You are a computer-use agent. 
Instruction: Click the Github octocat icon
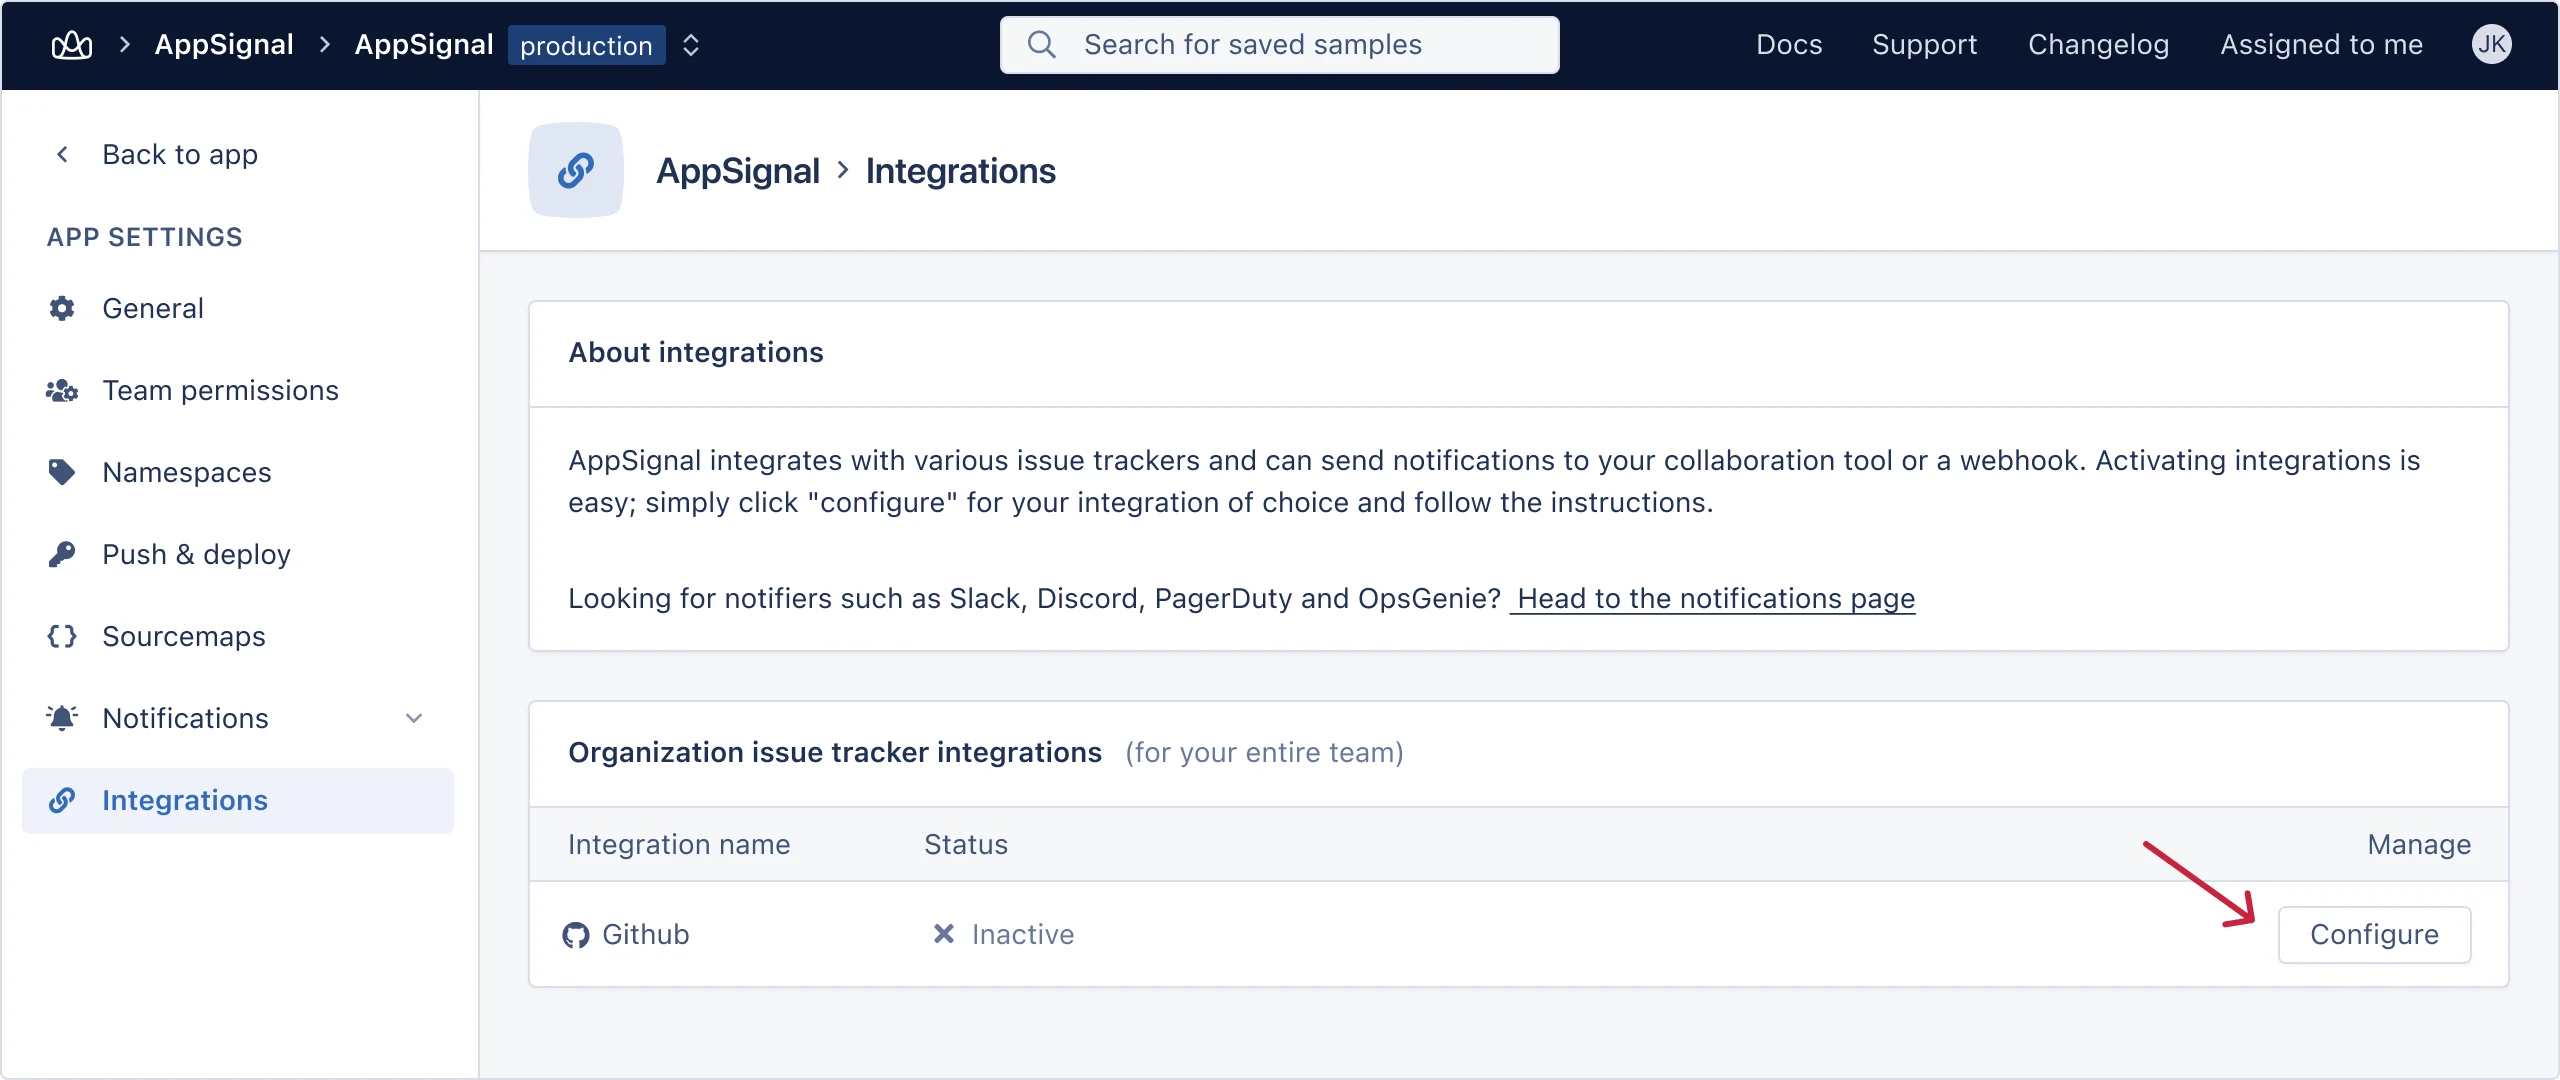click(576, 935)
